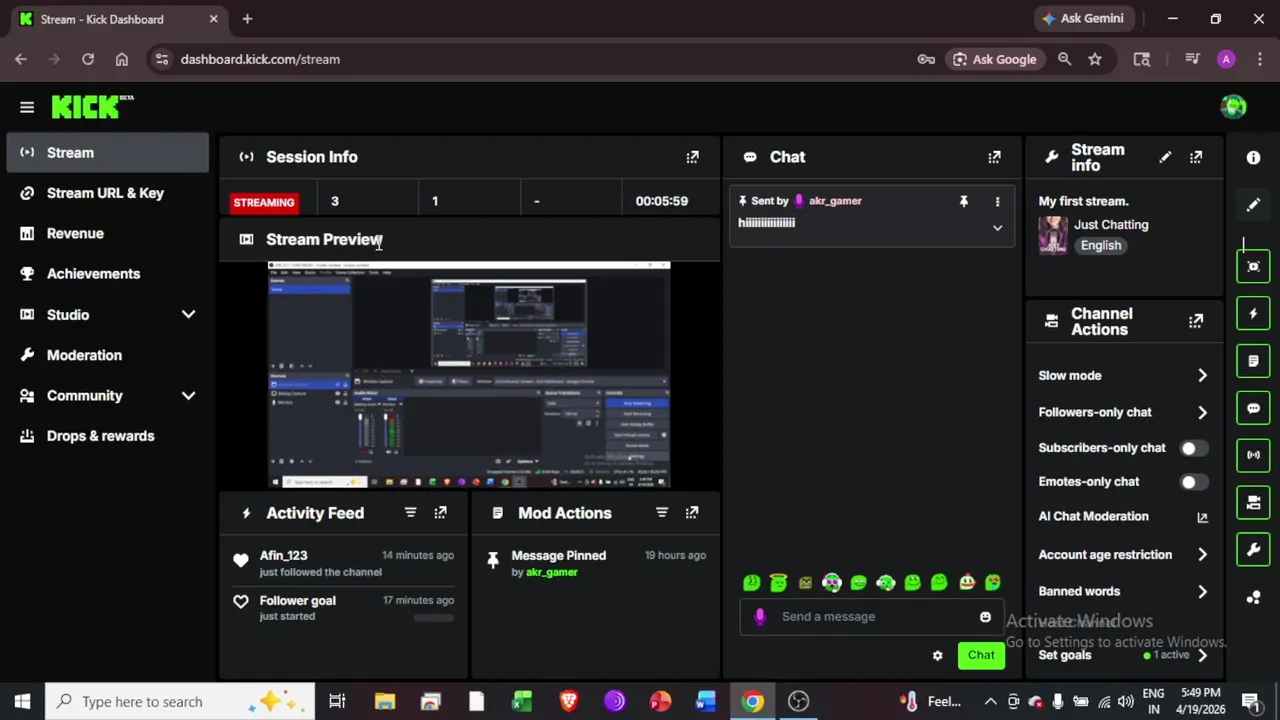Open the hamburger menu beside KICK logo
1280x720 pixels.
coord(27,107)
